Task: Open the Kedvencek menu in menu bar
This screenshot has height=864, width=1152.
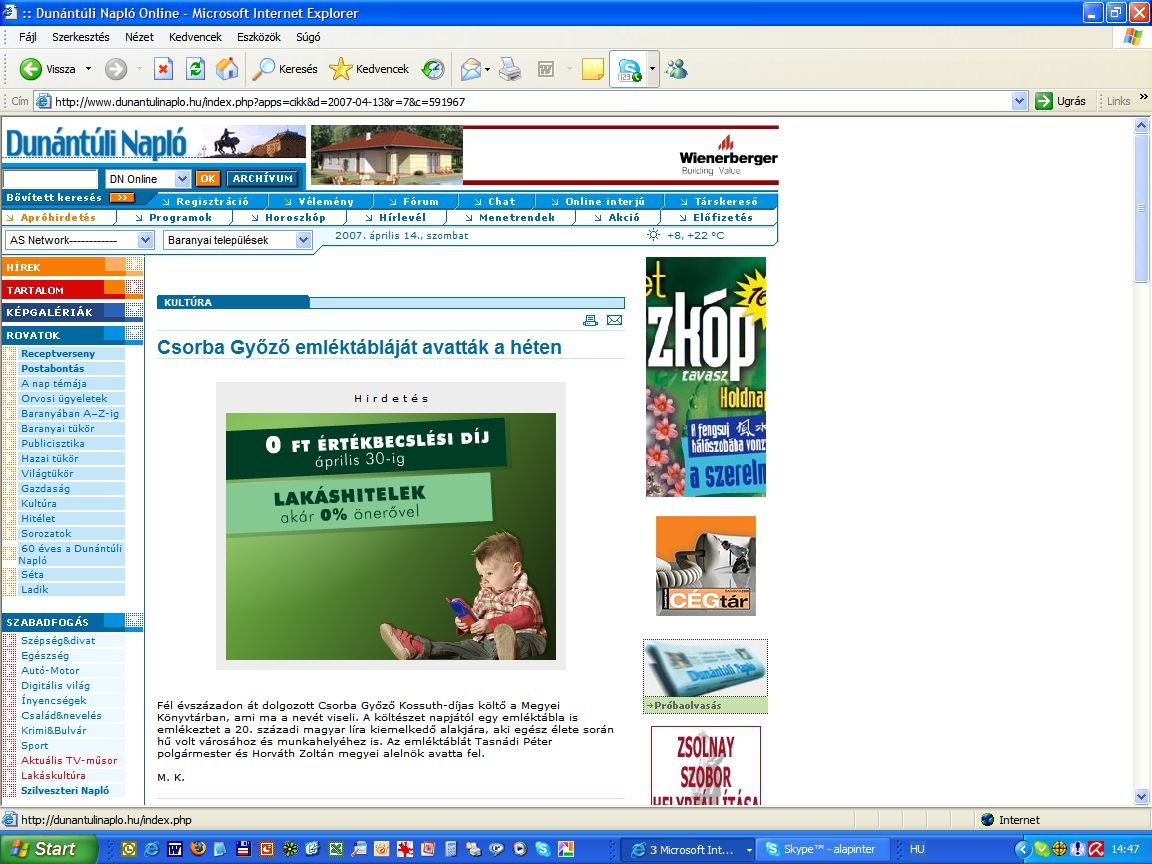Action: 195,37
